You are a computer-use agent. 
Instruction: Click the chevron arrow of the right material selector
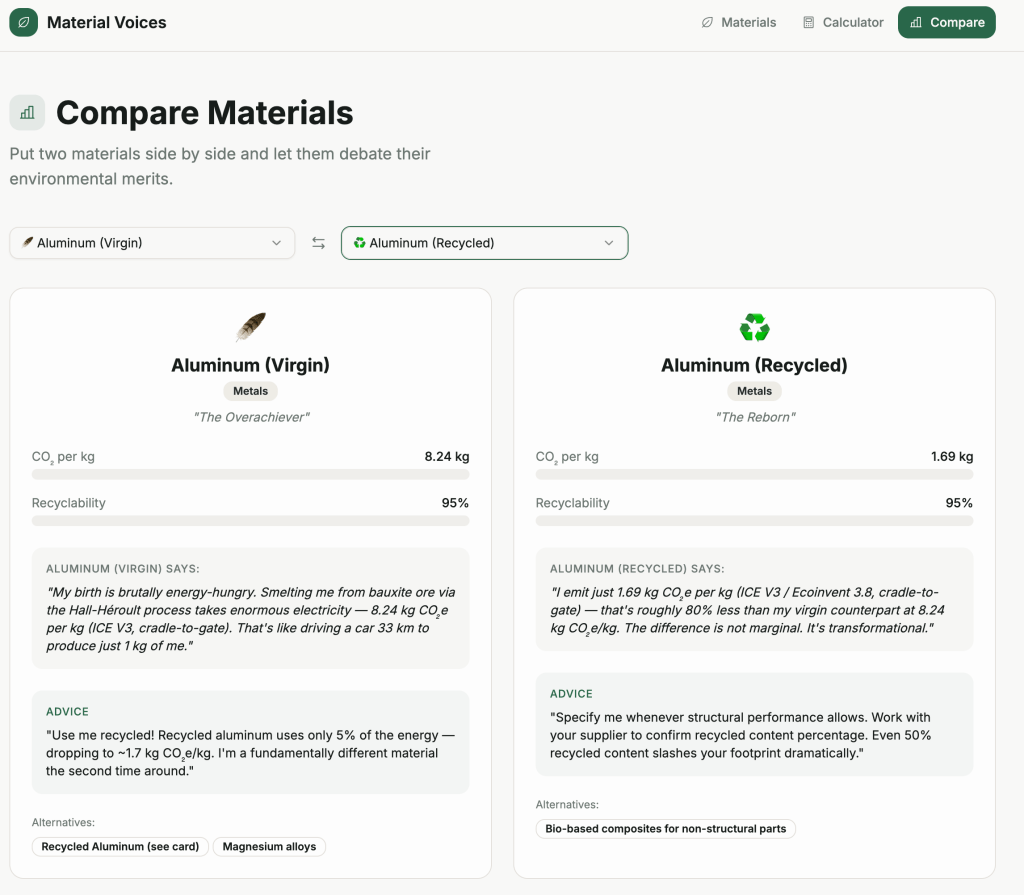tap(609, 243)
